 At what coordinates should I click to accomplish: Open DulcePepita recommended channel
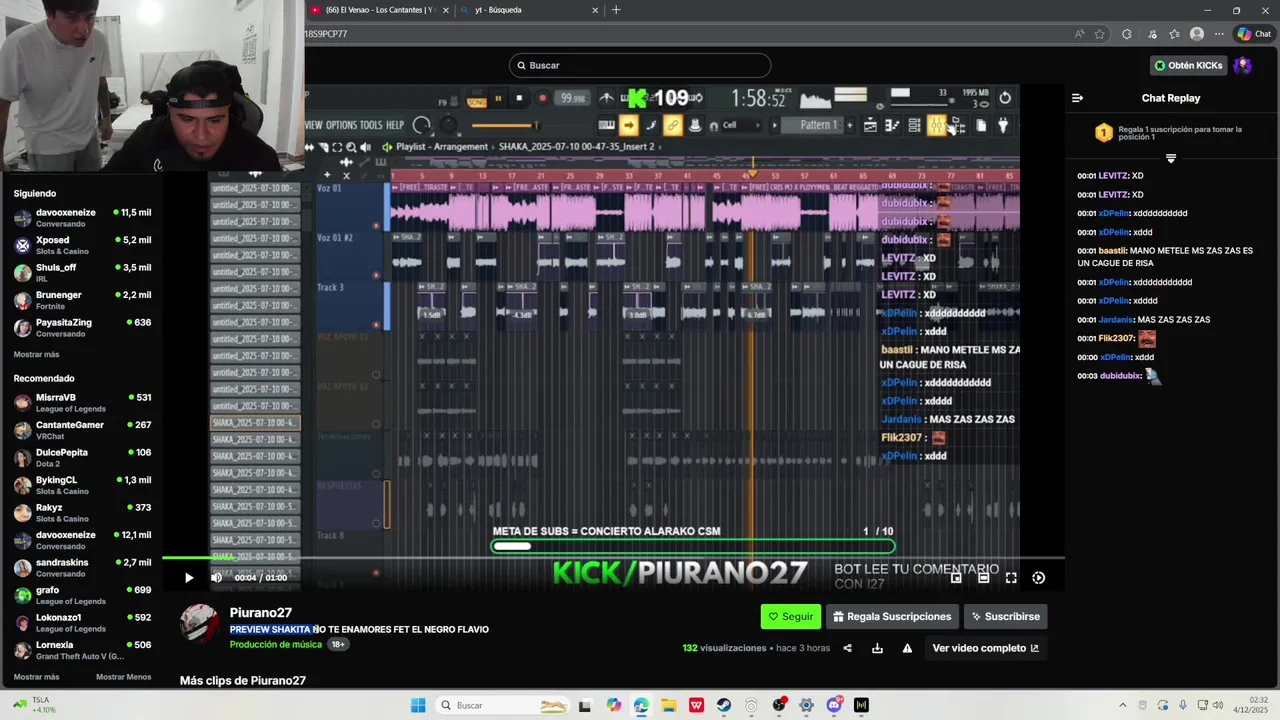pyautogui.click(x=82, y=458)
